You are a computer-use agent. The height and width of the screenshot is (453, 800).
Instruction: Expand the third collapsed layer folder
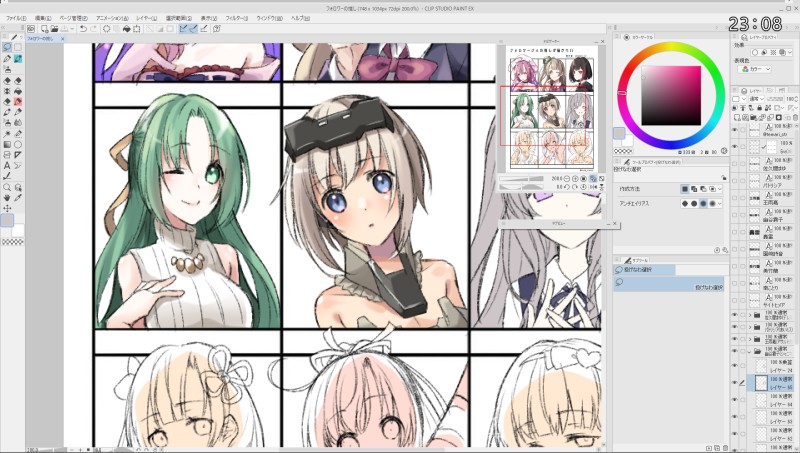tap(750, 339)
